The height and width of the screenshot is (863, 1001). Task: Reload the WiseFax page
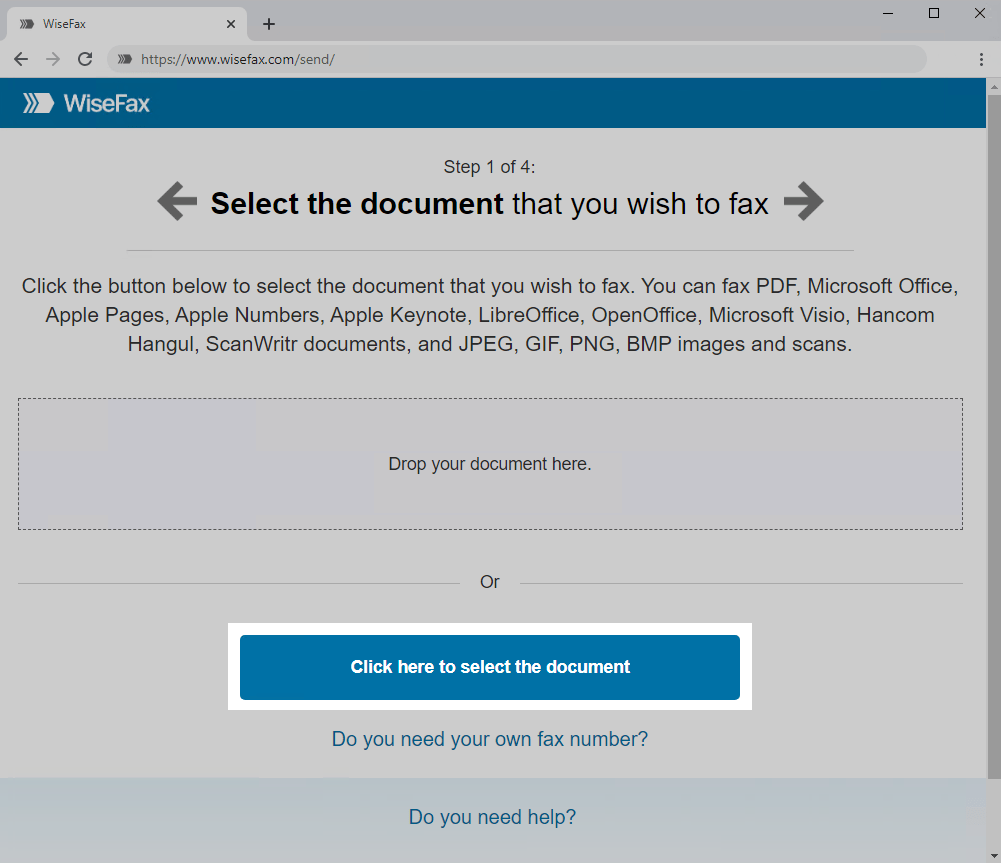coord(85,59)
